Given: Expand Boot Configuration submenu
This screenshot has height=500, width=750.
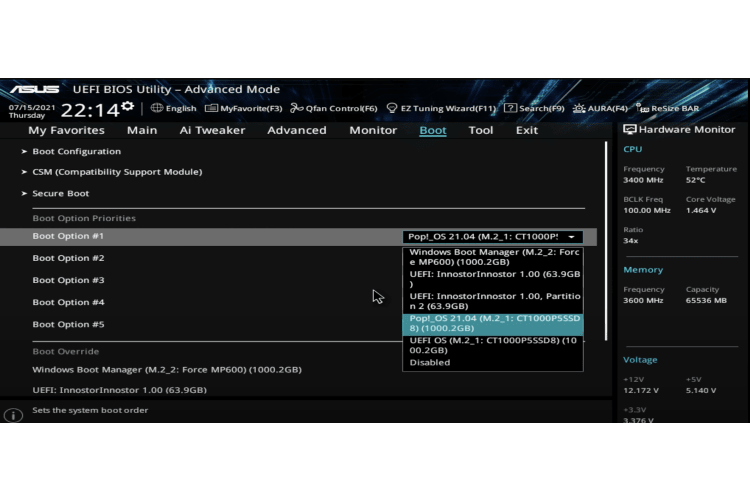Looking at the screenshot, I should [x=77, y=151].
